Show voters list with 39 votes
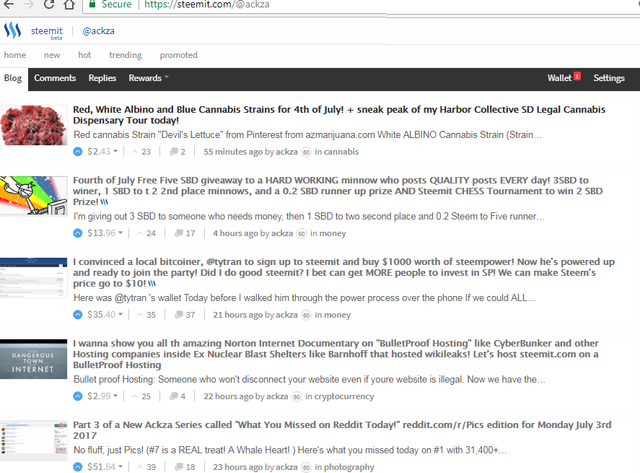This screenshot has width=640, height=473. pos(146,466)
